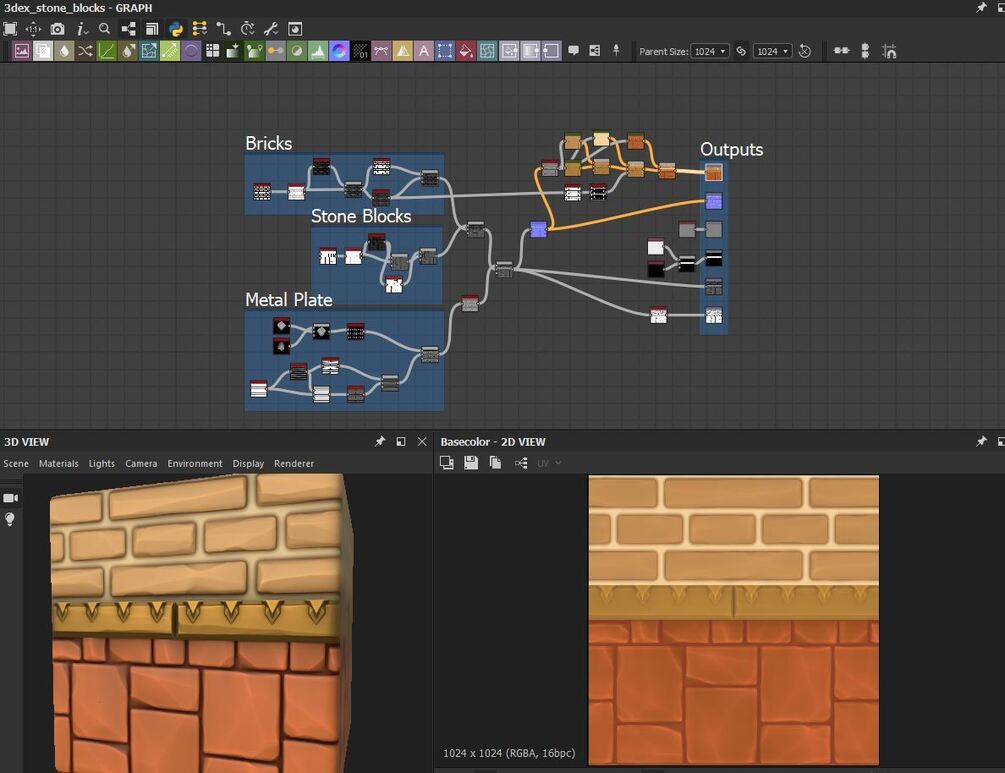Add a Warp node from toolbar

point(487,51)
